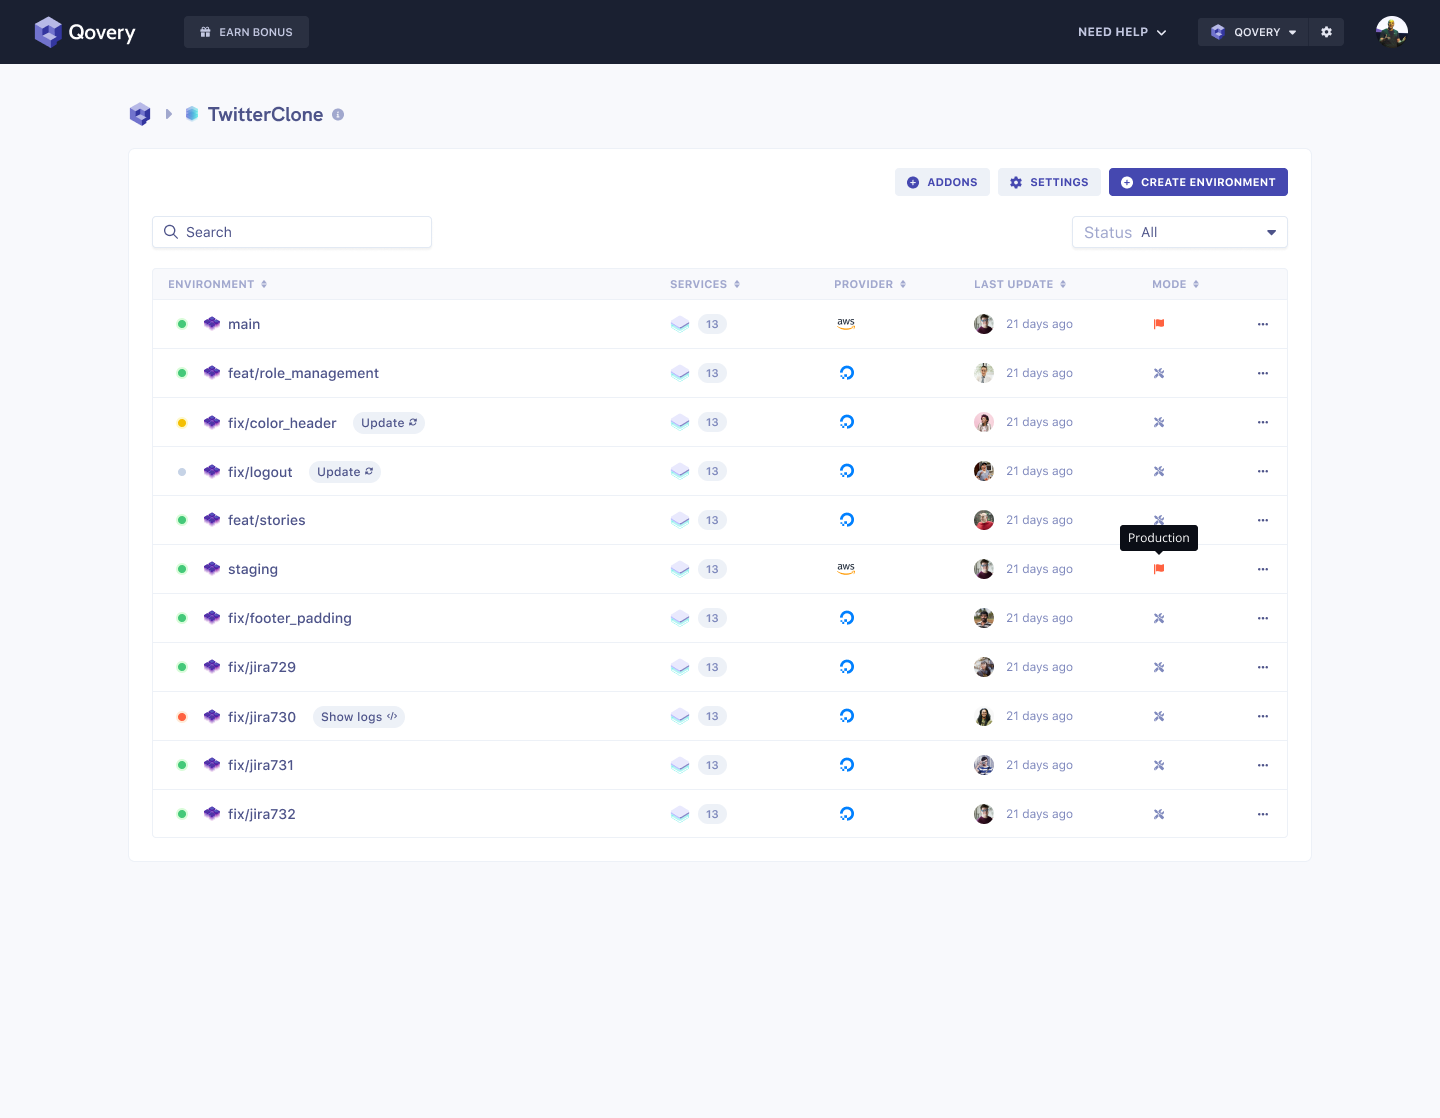The height and width of the screenshot is (1118, 1440).
Task: Sort by the Provider column
Action: [870, 284]
